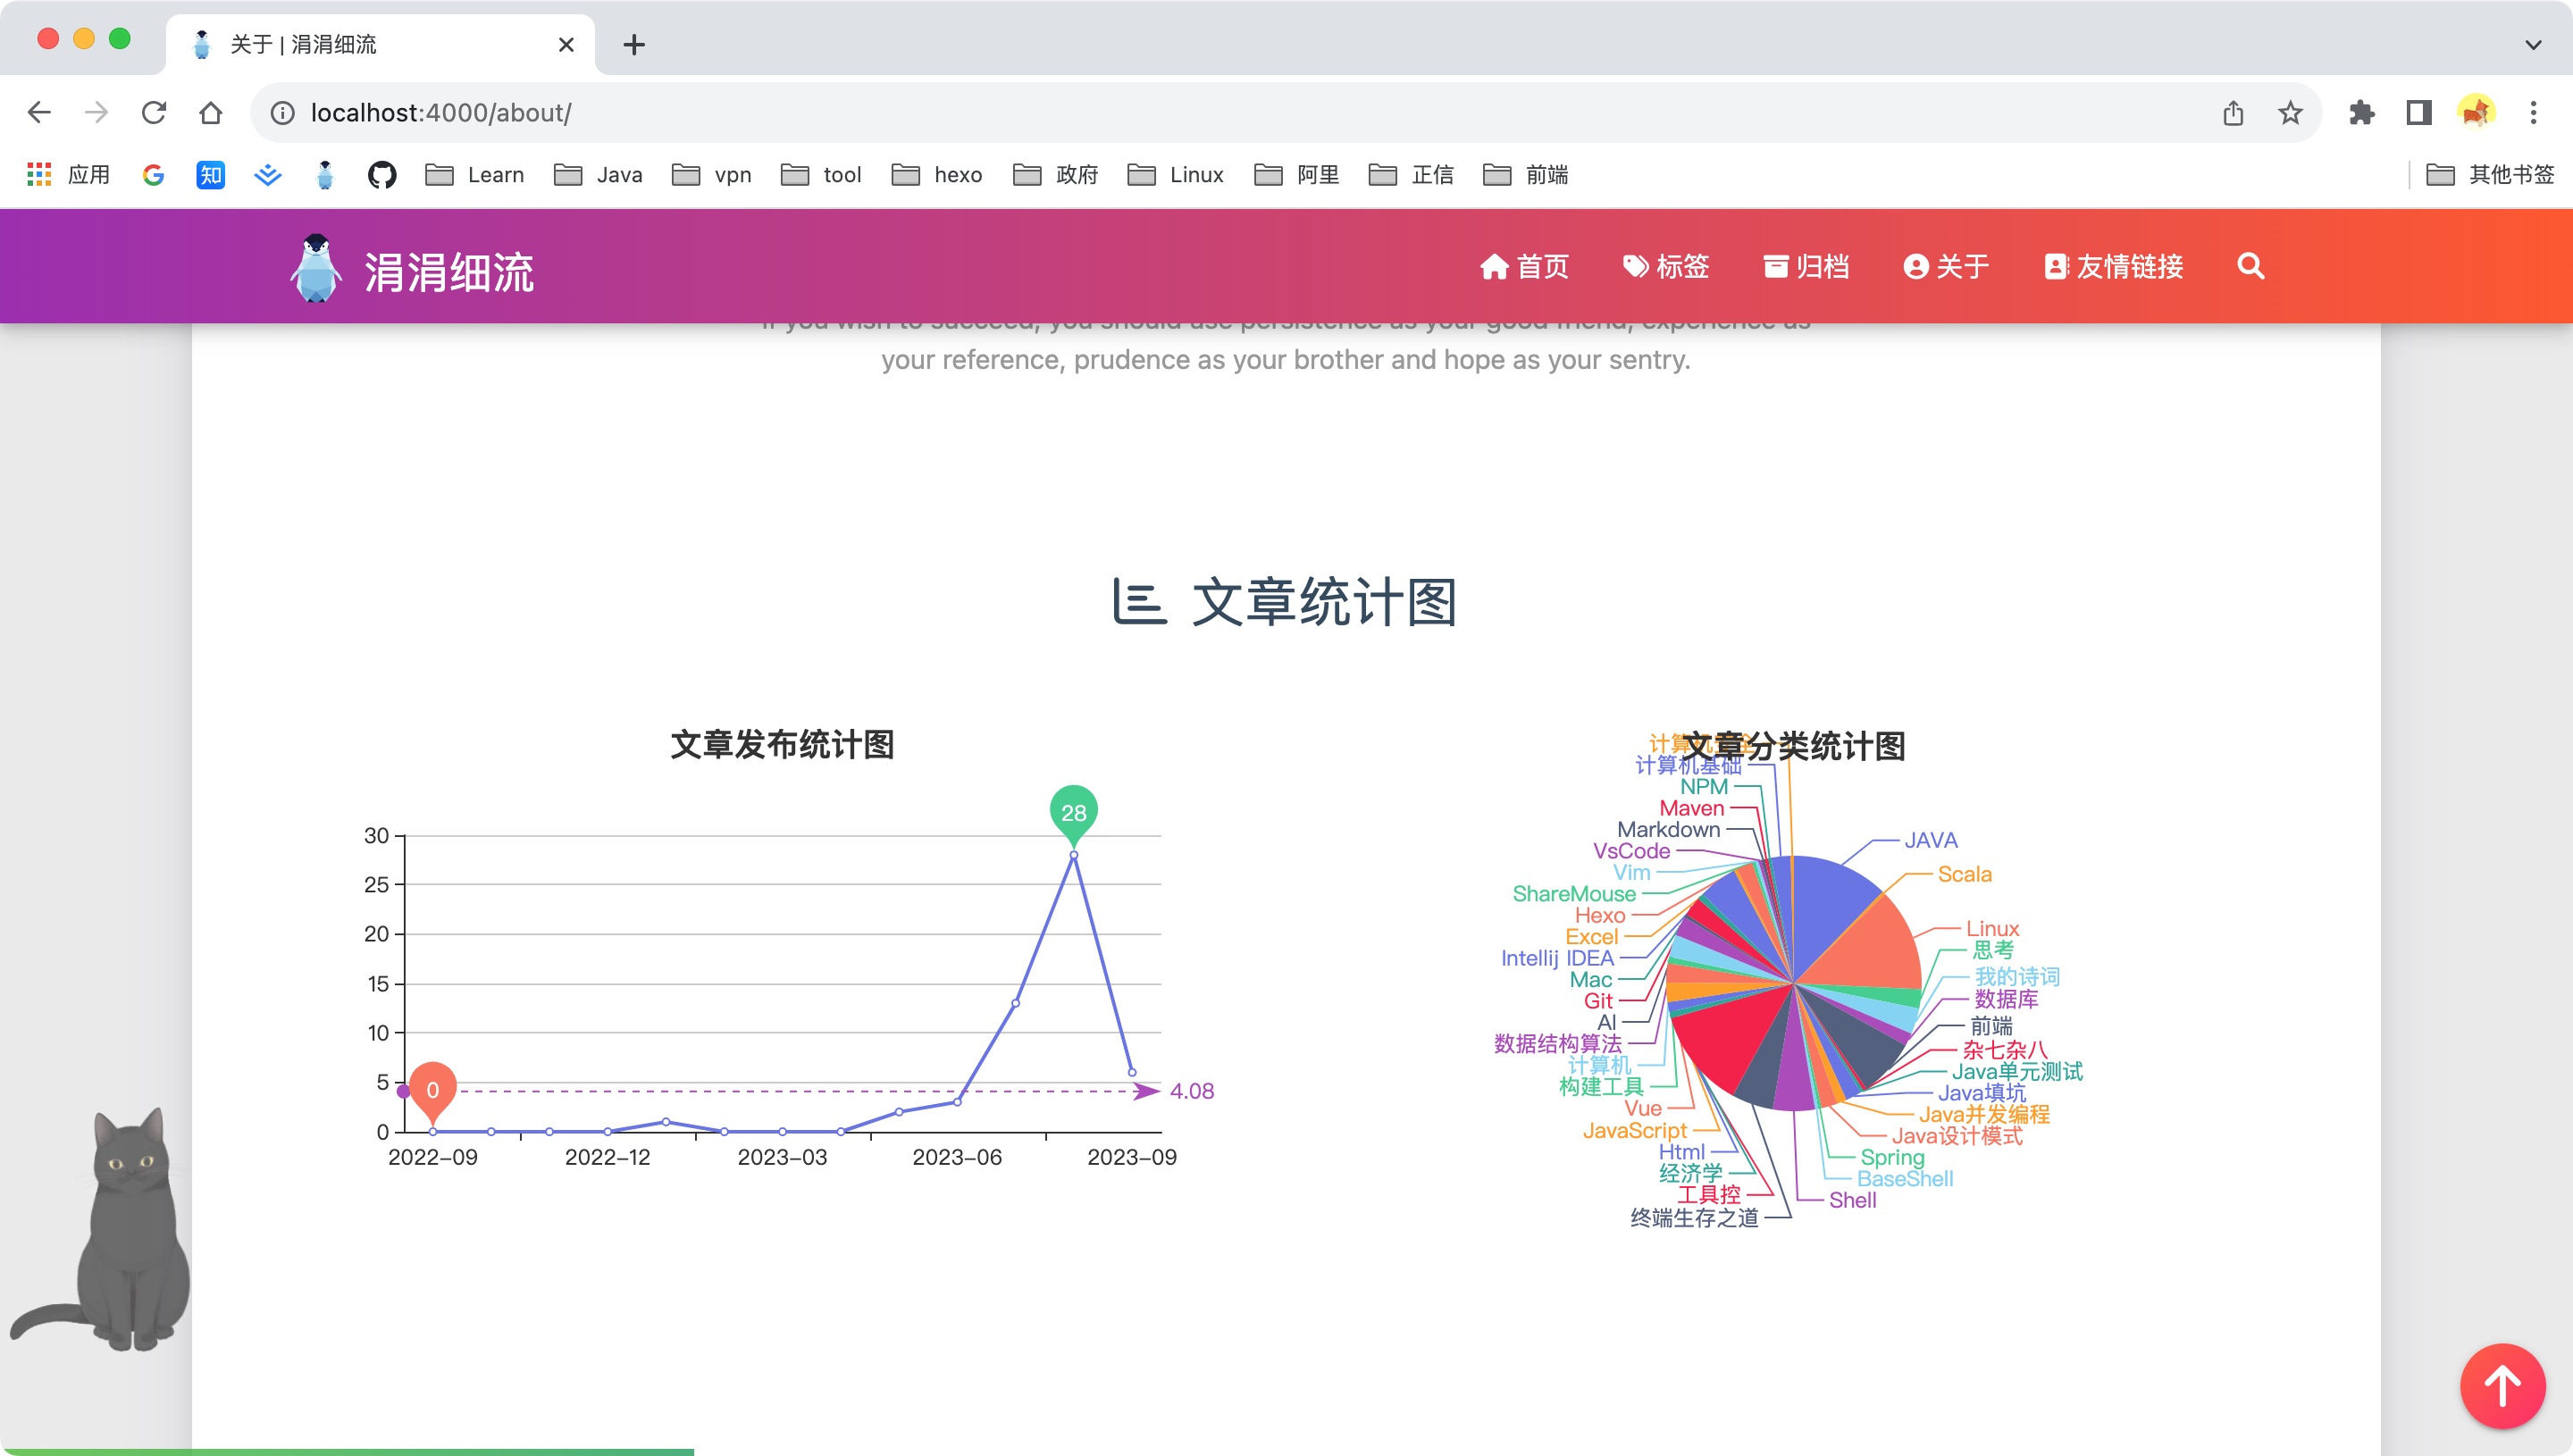Select the 归档 navigation menu item

tap(1808, 266)
